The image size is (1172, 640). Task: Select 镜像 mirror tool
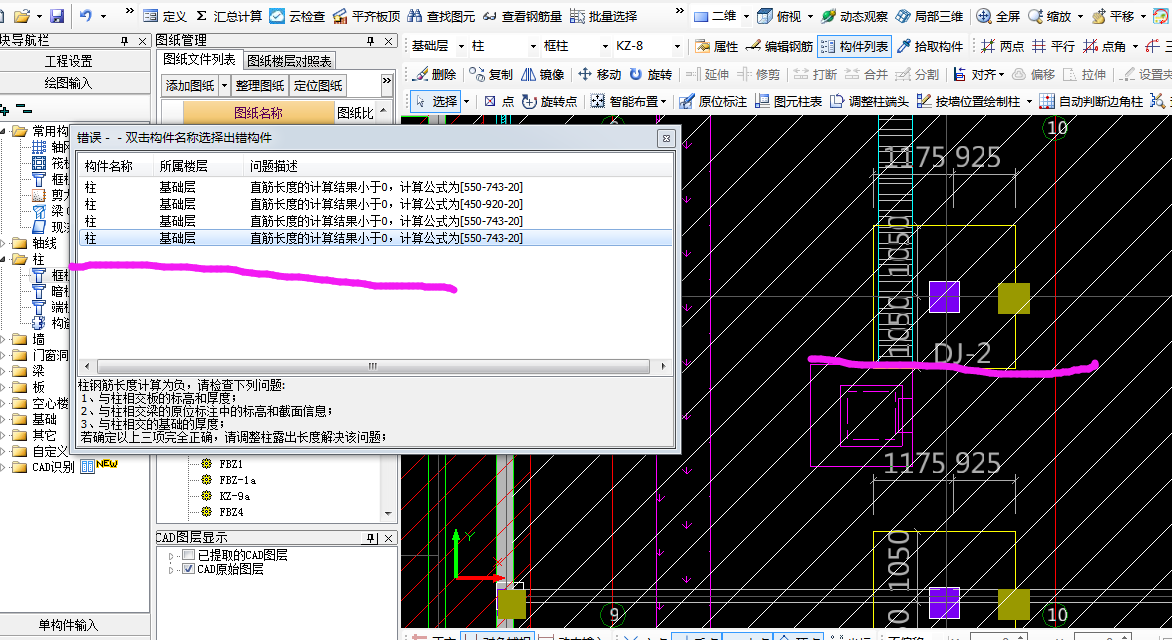click(x=543, y=74)
